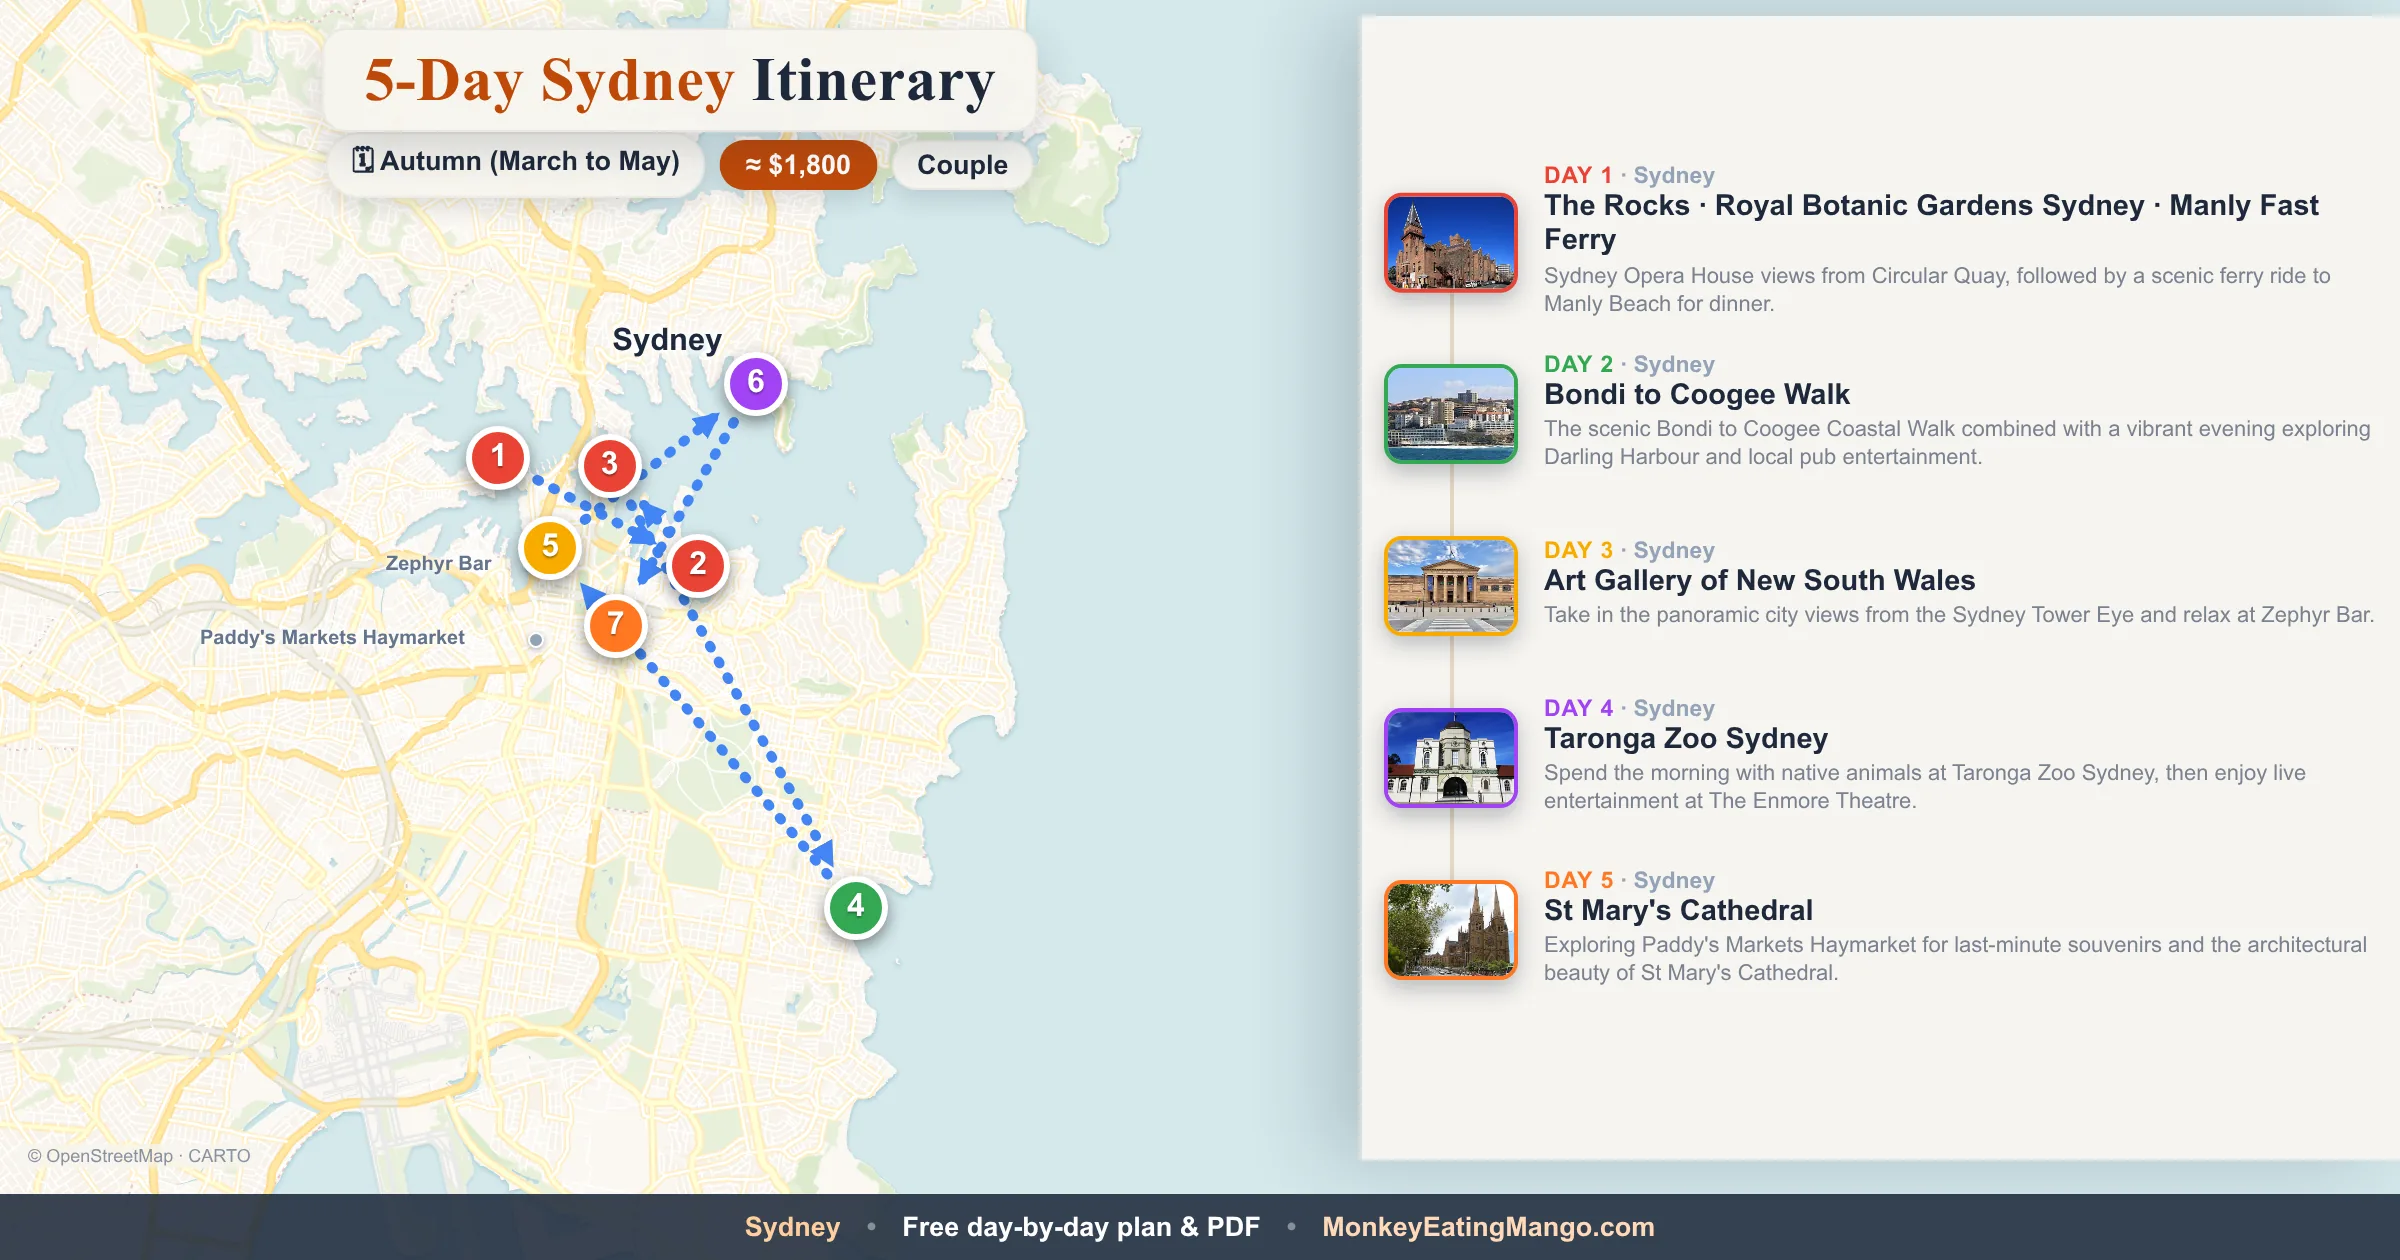Click 'Art Gallery of New South Wales' heading

[1760, 581]
